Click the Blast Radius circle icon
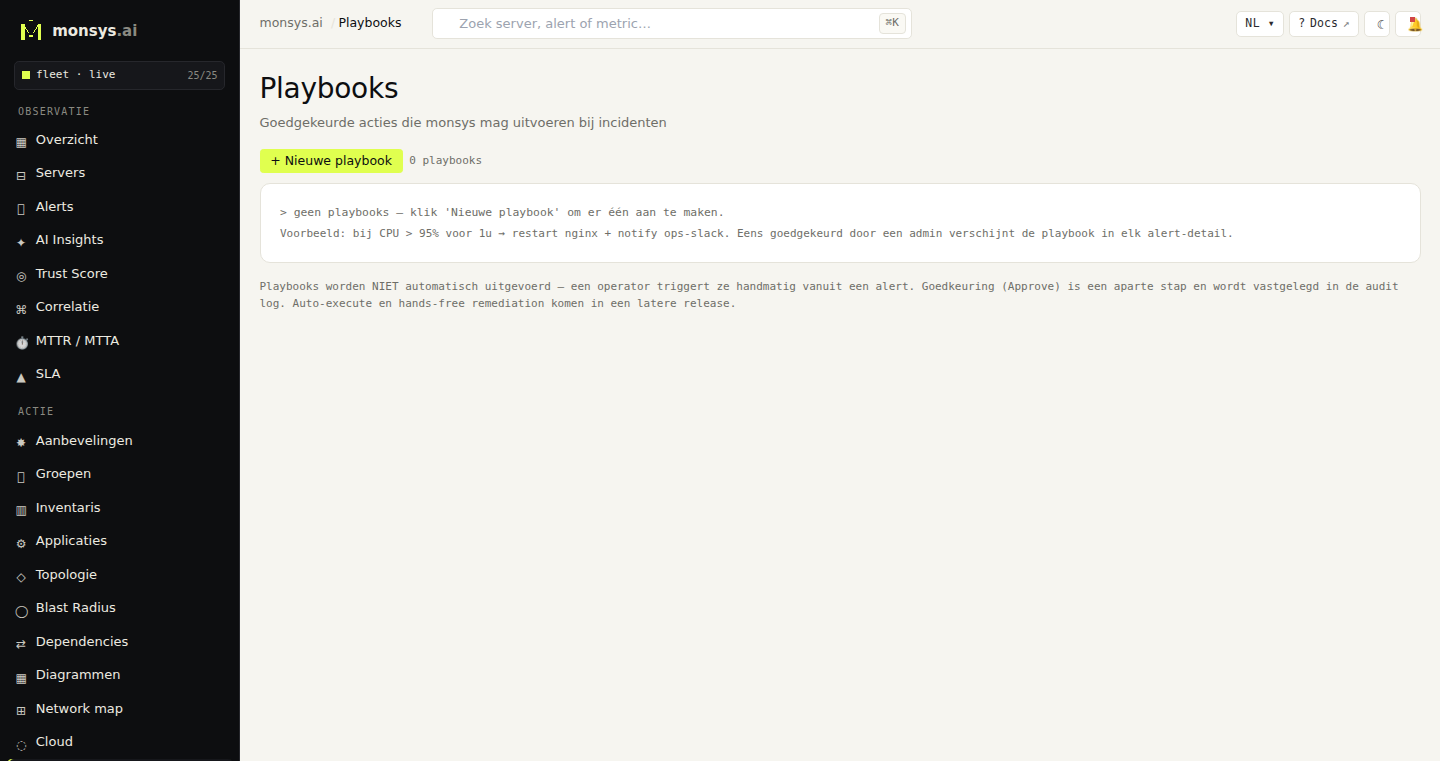 21,611
